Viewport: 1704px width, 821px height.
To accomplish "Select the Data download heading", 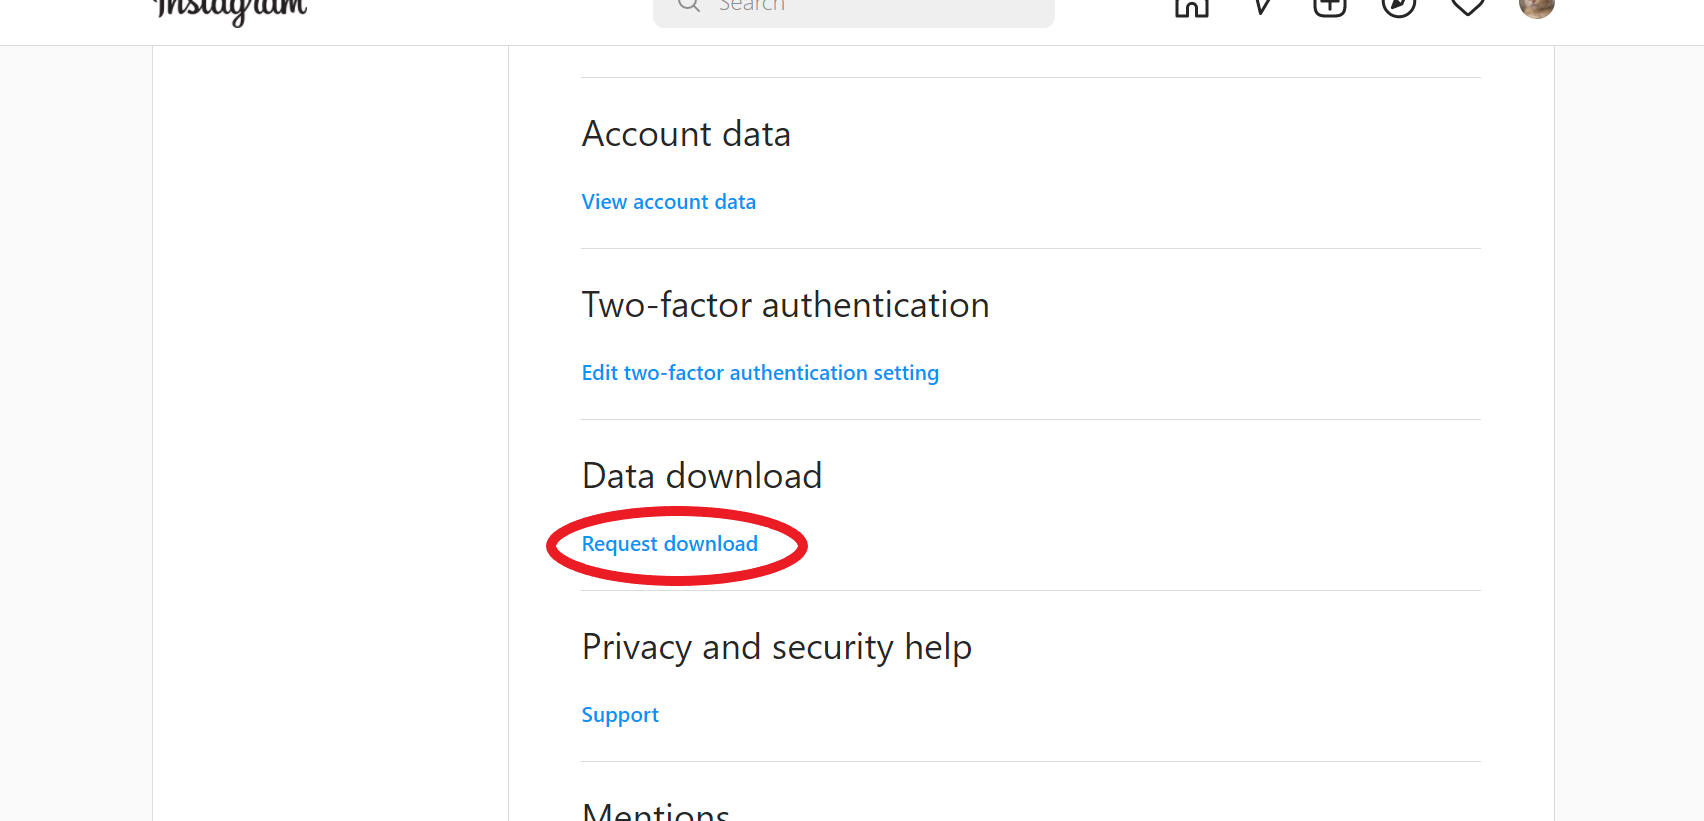I will coord(702,476).
